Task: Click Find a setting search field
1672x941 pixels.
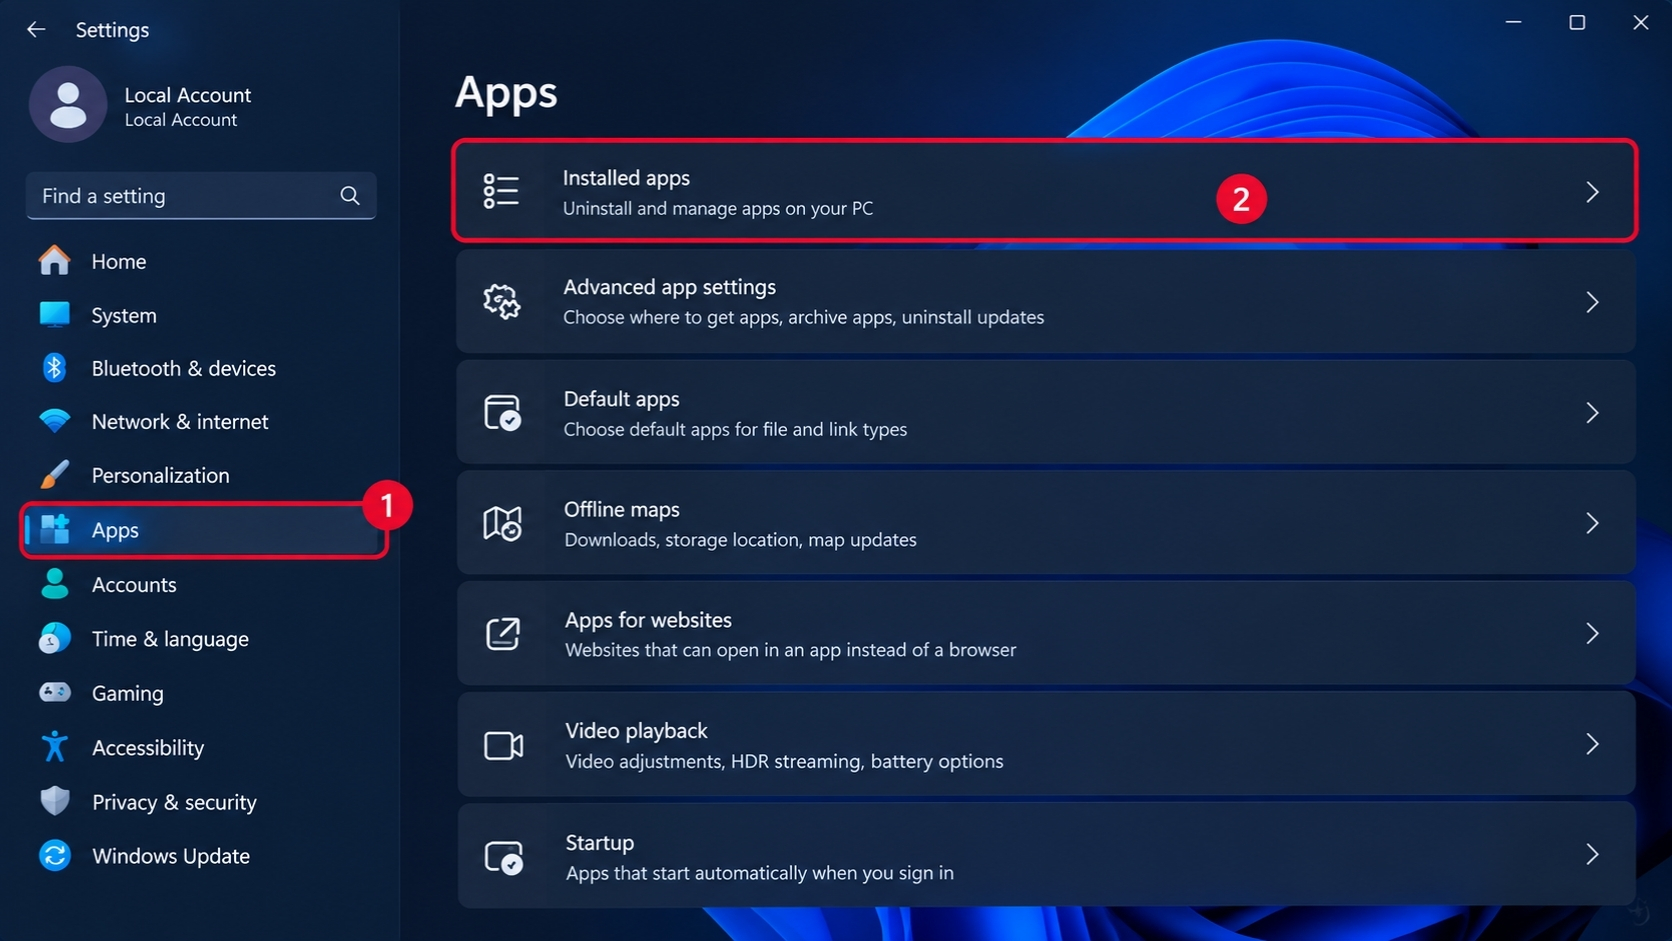Action: tap(201, 195)
